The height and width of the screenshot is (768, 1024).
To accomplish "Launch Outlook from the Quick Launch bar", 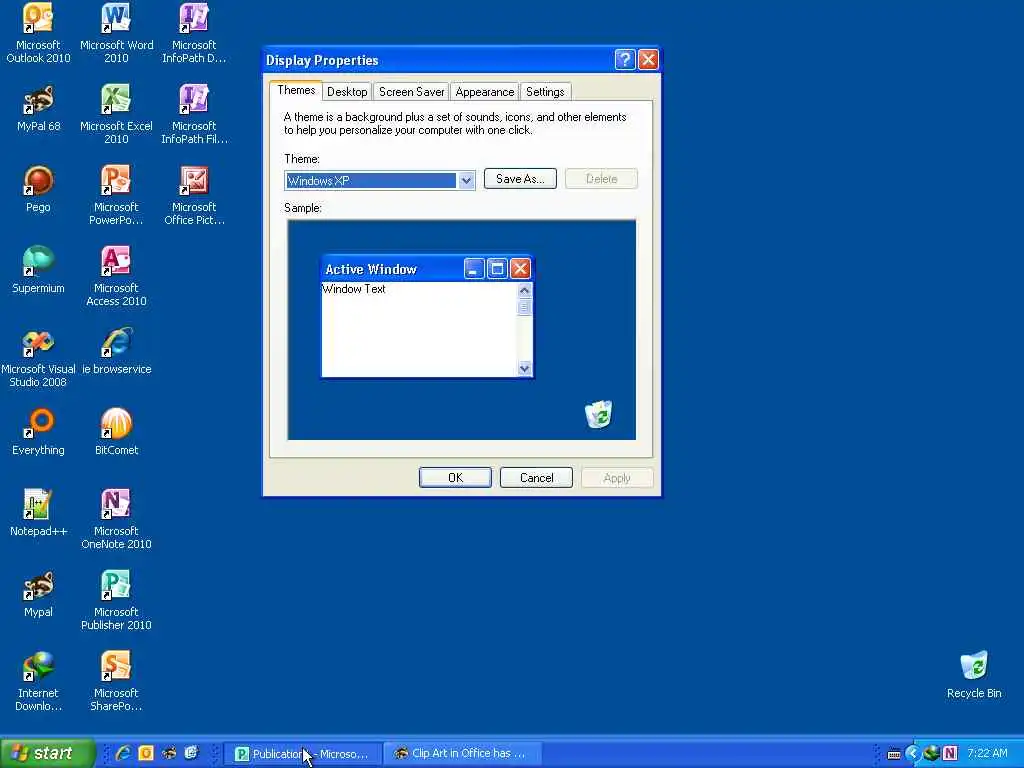I will click(x=146, y=753).
